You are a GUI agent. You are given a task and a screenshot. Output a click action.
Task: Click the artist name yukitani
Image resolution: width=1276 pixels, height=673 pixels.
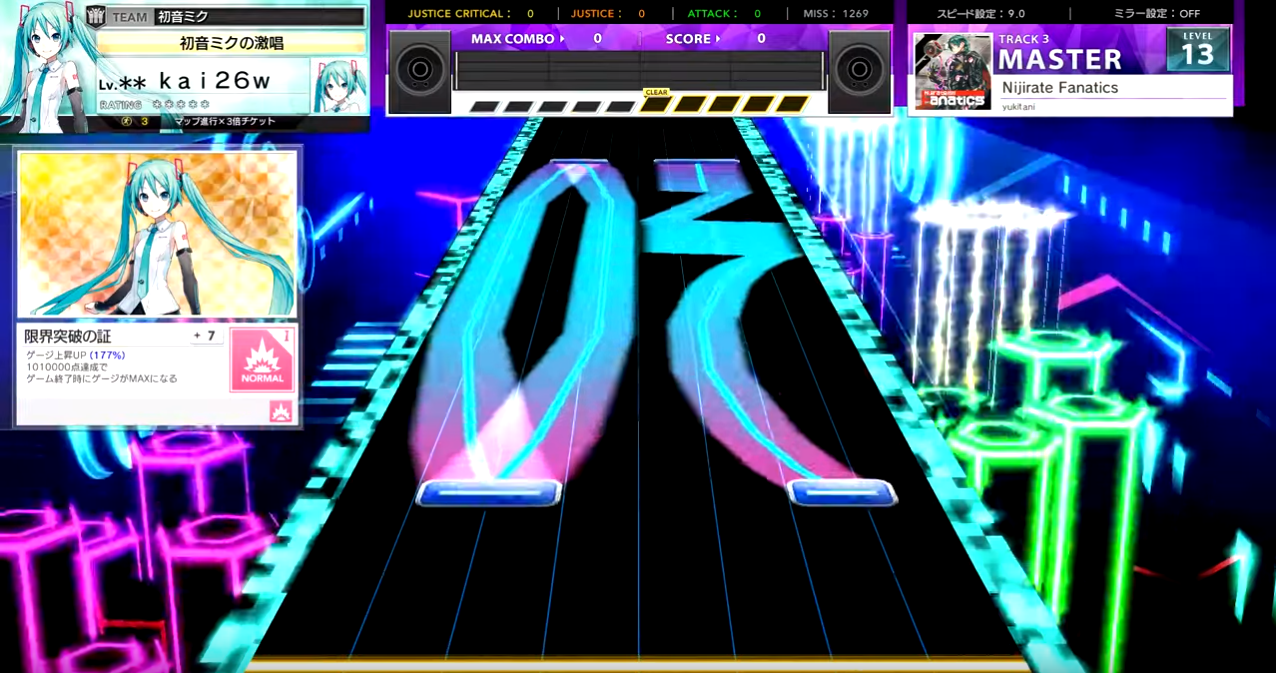(1017, 106)
